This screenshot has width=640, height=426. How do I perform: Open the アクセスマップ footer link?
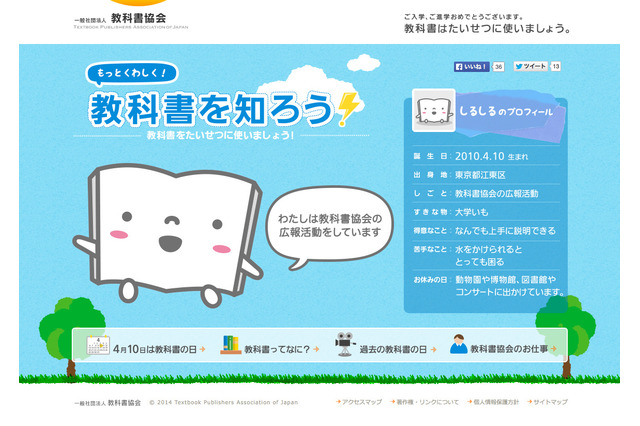[362, 402]
